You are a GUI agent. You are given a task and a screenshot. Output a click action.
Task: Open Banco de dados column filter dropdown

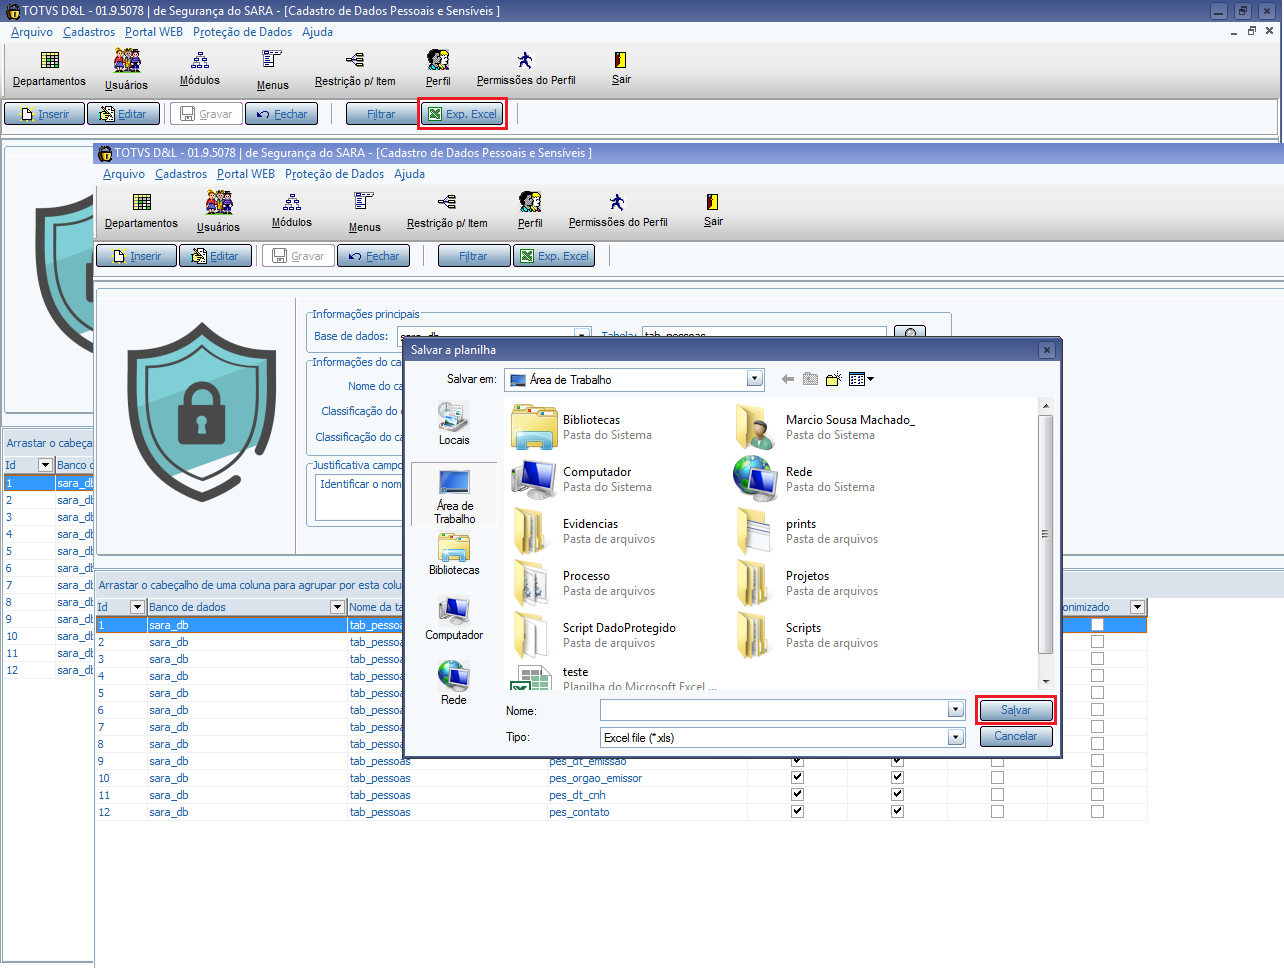[x=337, y=607]
